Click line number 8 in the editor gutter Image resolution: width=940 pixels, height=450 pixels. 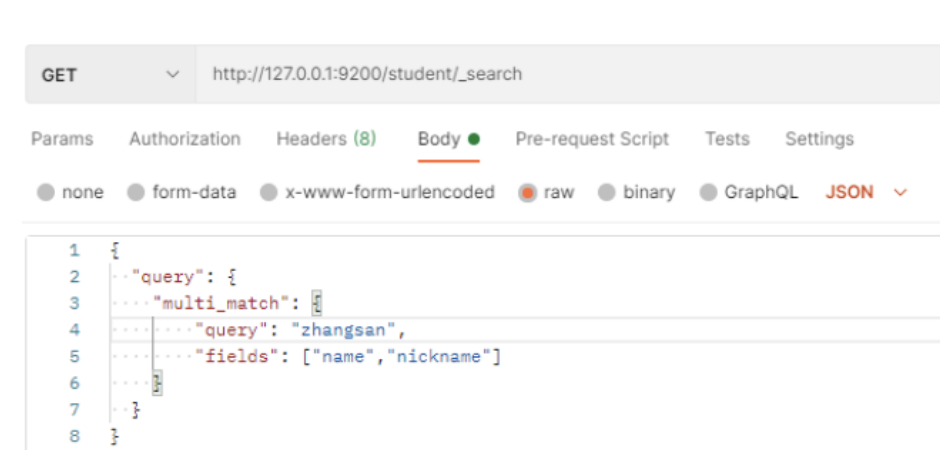click(74, 436)
